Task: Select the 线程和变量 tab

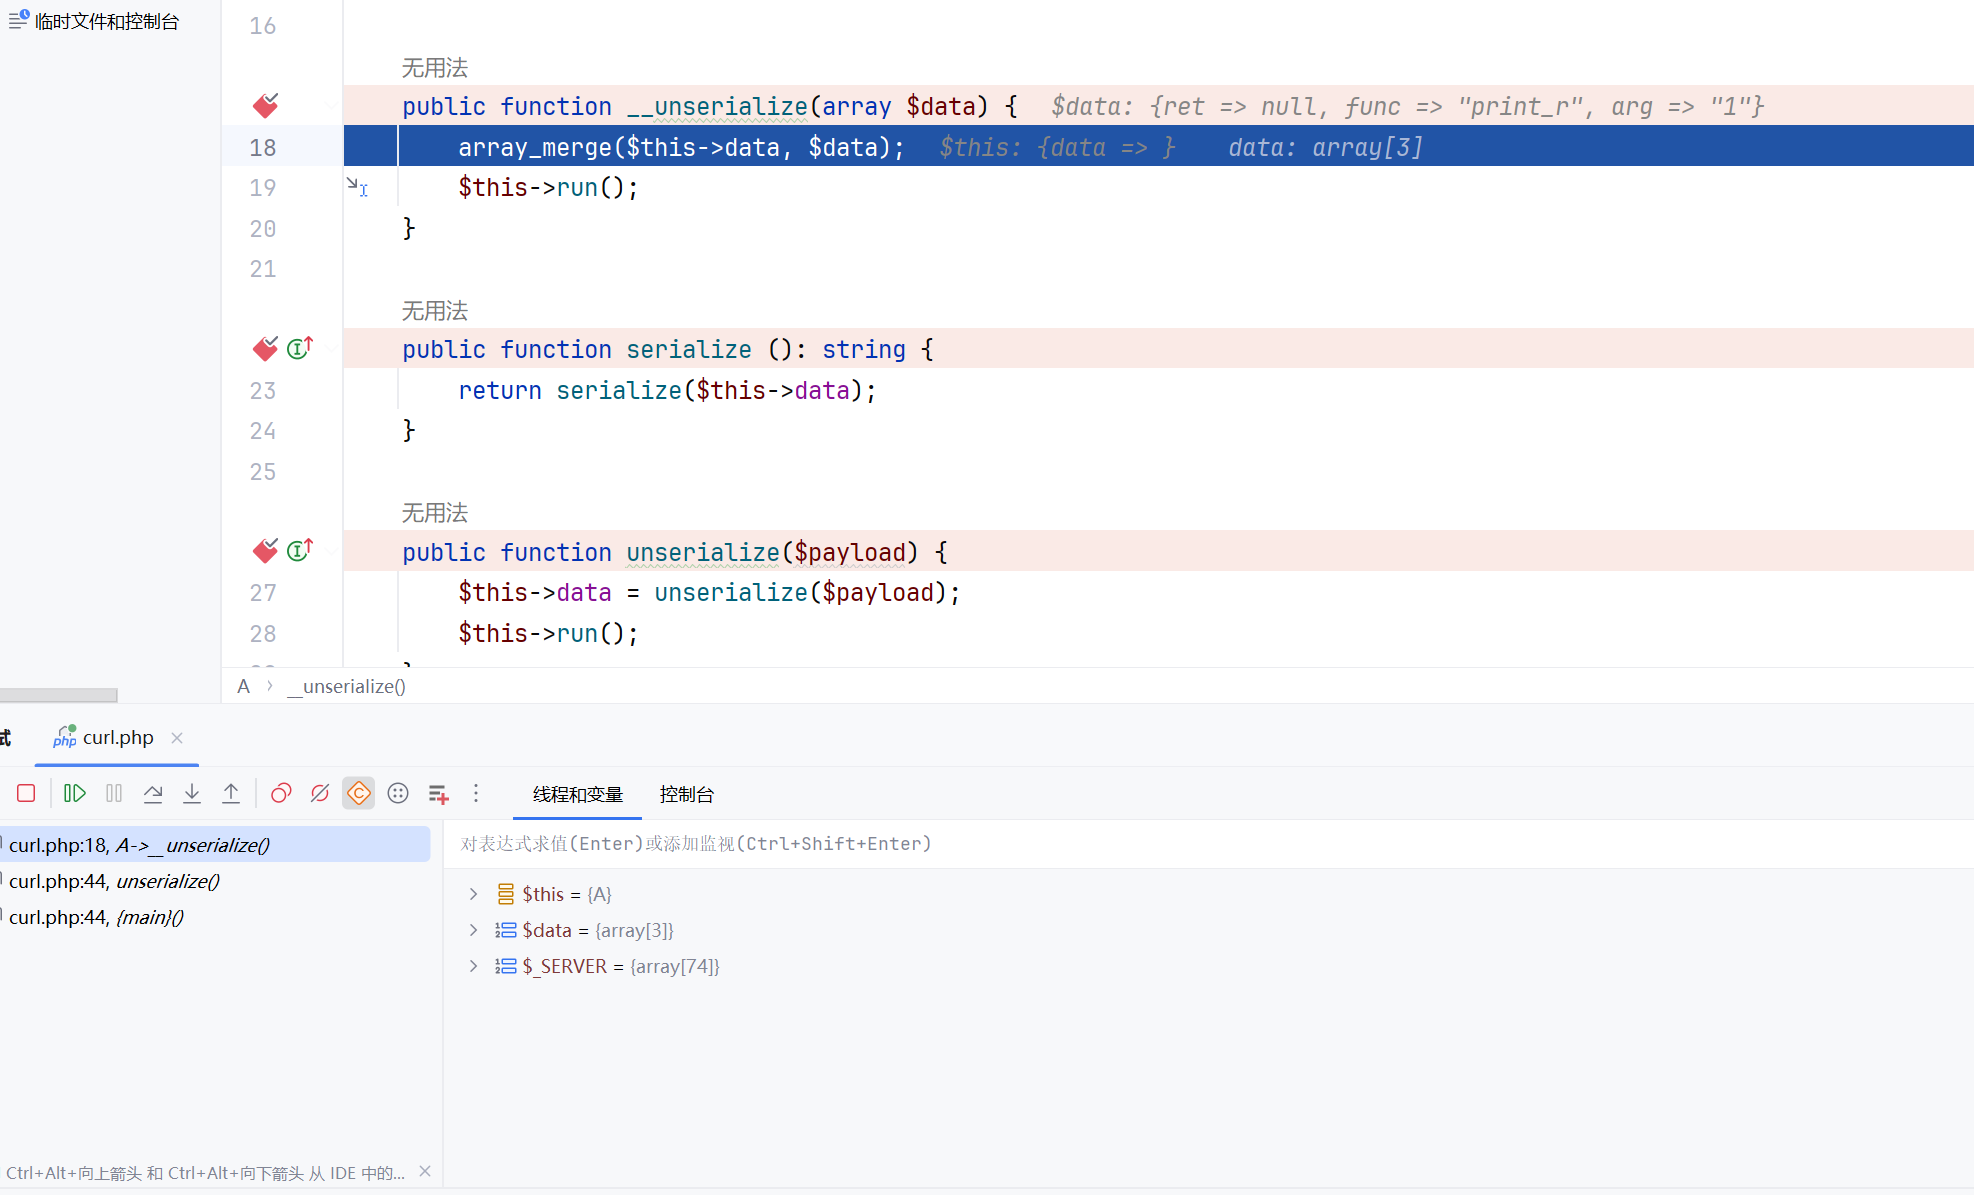Action: pos(577,794)
